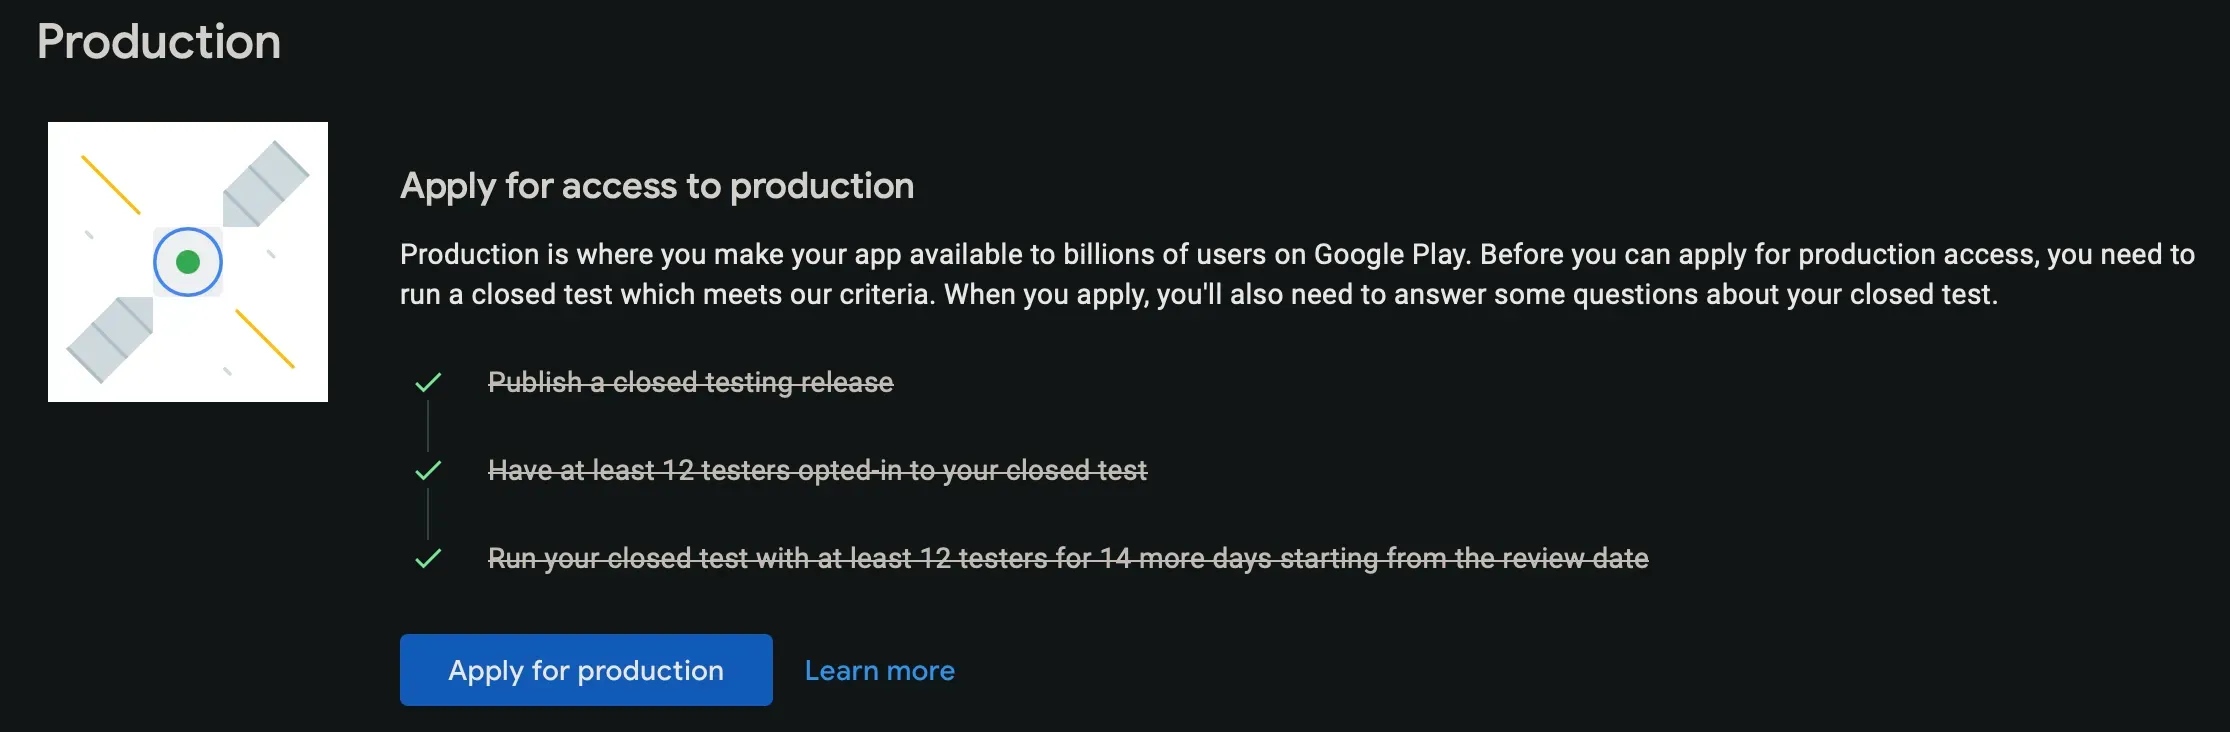This screenshot has width=2230, height=732.
Task: Select the Have at least 12 testers step
Action: pyautogui.click(x=817, y=470)
